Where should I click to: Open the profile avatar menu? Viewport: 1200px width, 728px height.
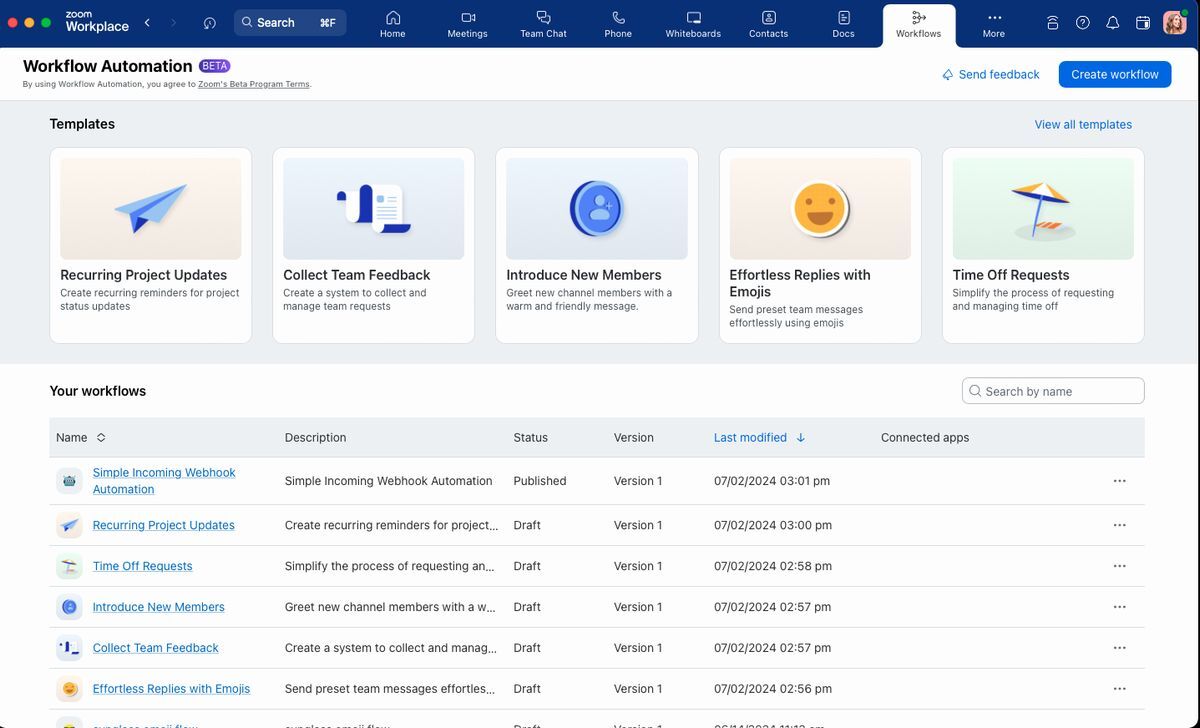coord(1175,22)
